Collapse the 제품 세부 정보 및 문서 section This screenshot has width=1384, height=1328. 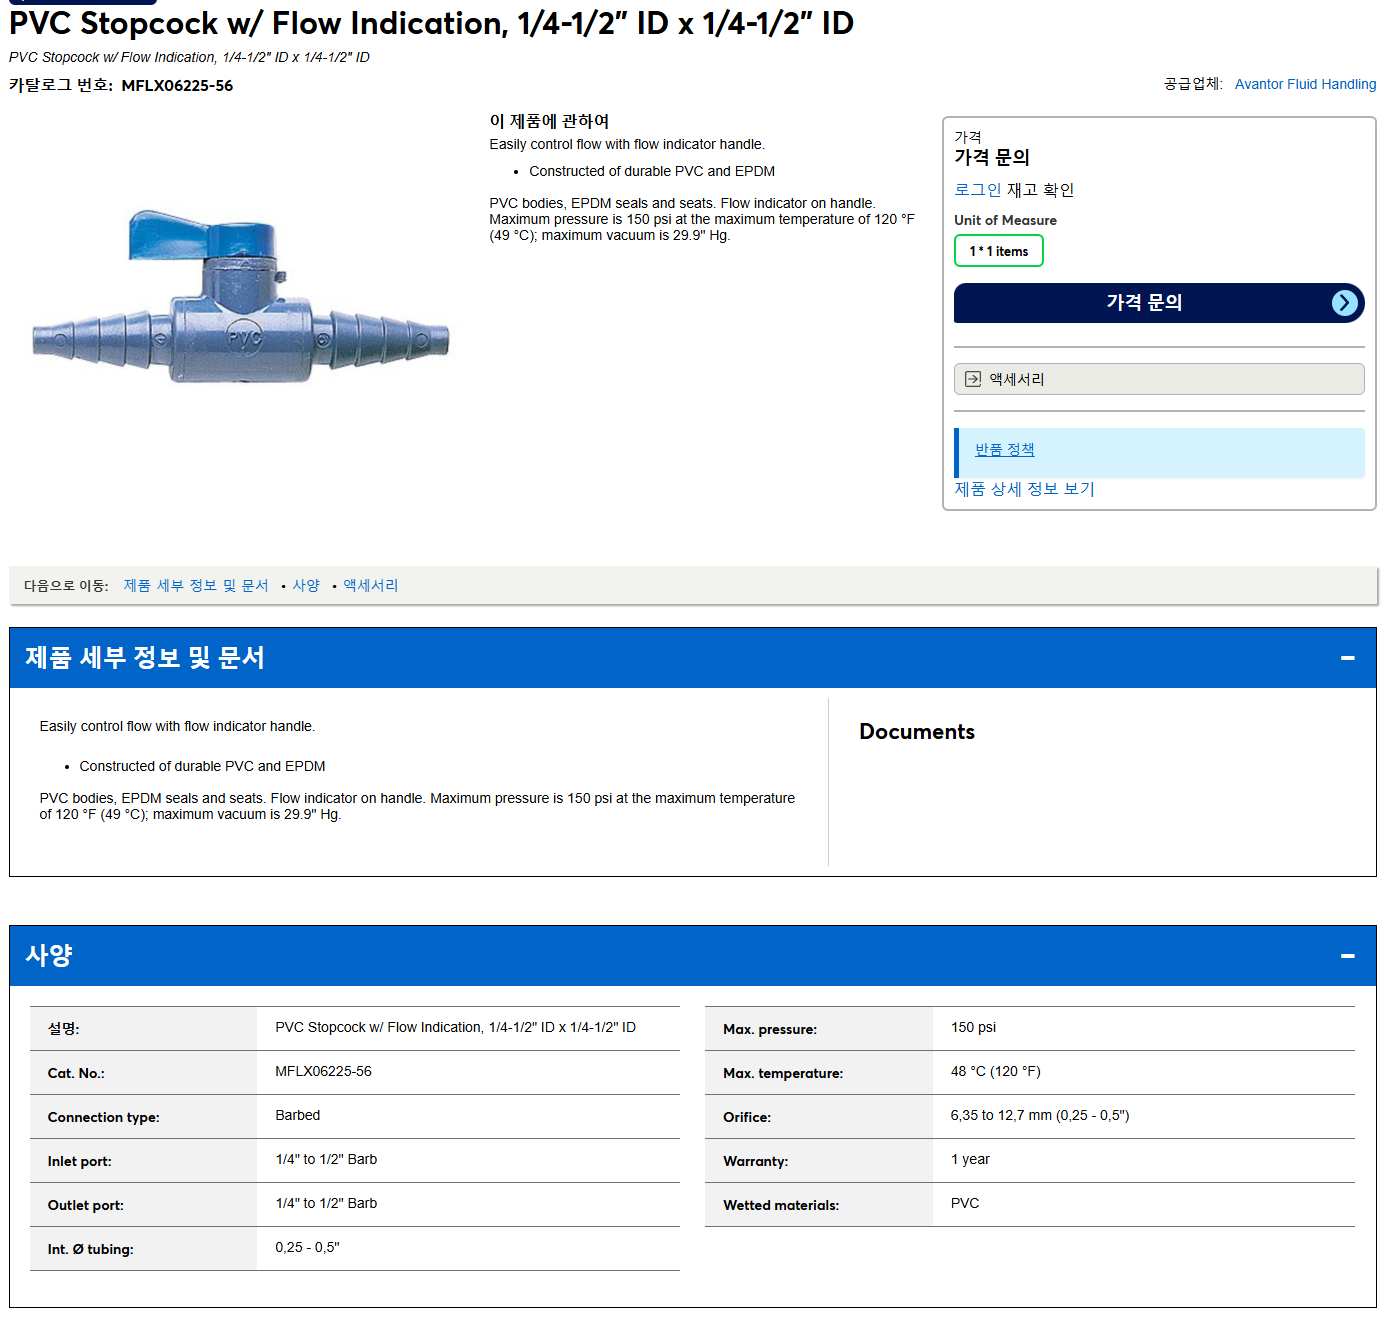click(1347, 658)
